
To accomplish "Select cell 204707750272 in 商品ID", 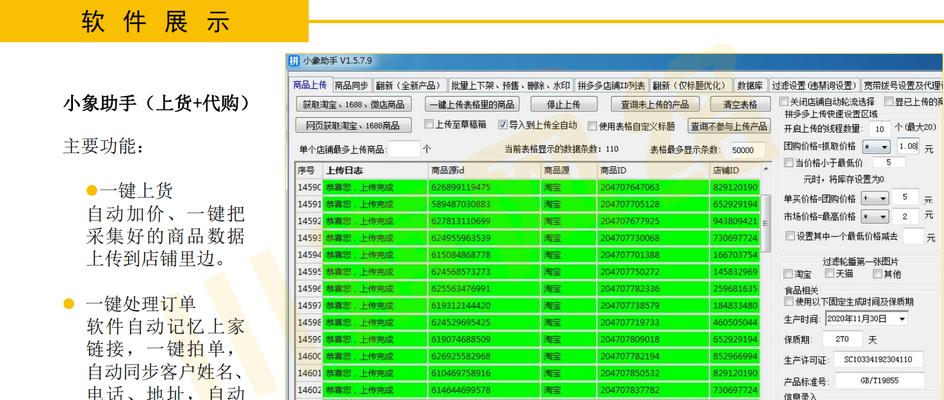I will (653, 272).
